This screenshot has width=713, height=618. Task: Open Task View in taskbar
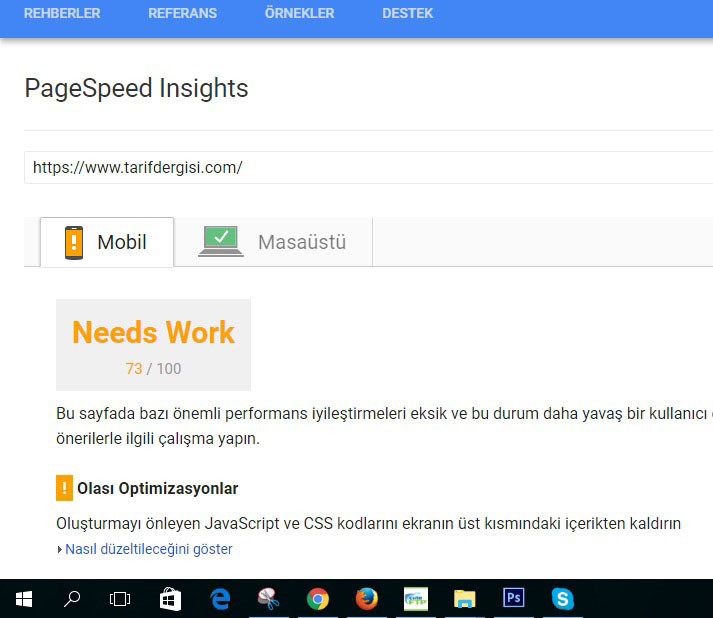click(120, 599)
